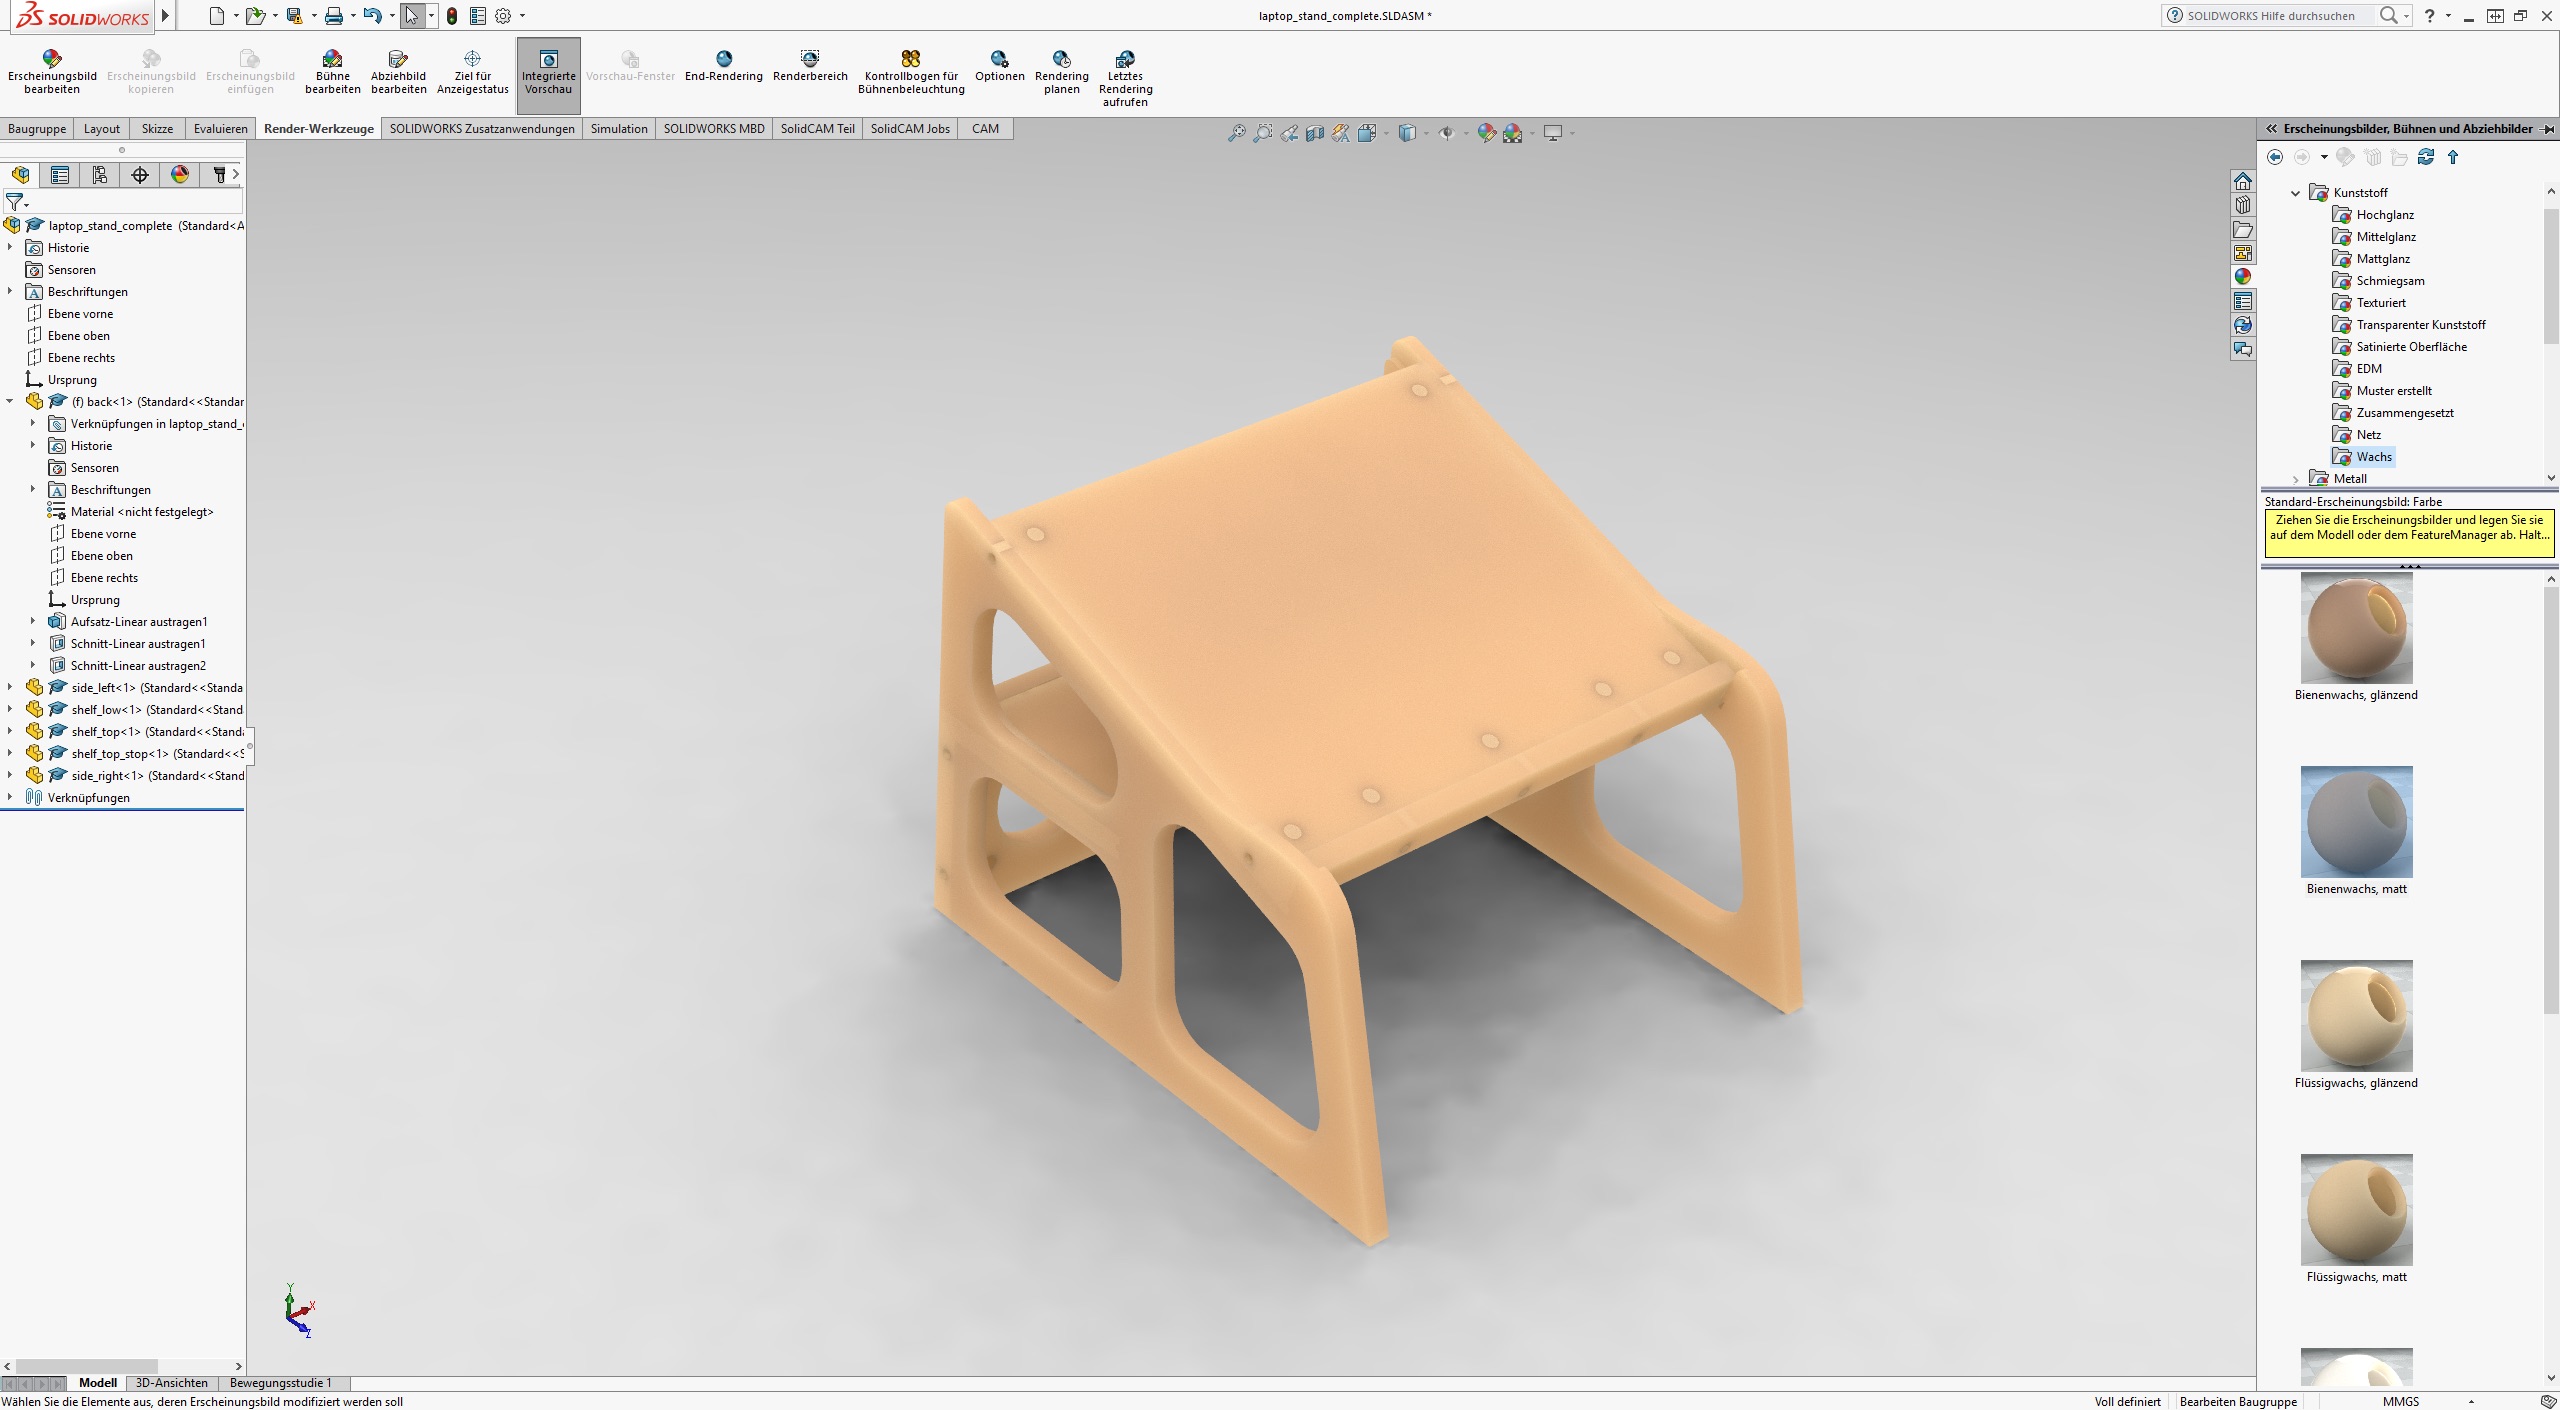Click the New document icon
The height and width of the screenshot is (1410, 2560).
pos(217,16)
